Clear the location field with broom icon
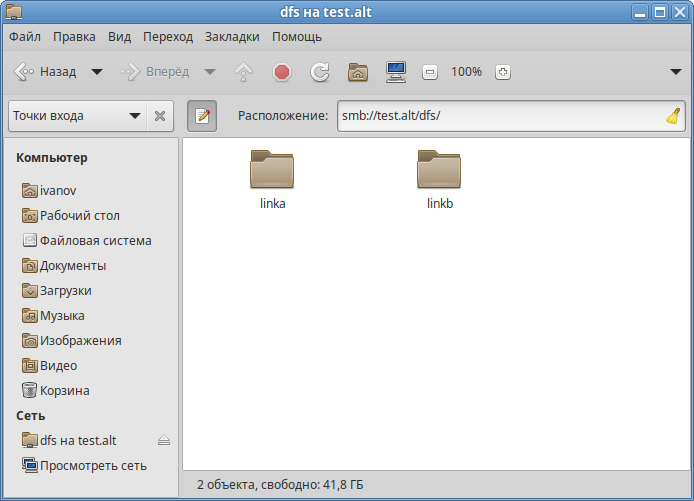The height and width of the screenshot is (501, 694). pos(673,116)
